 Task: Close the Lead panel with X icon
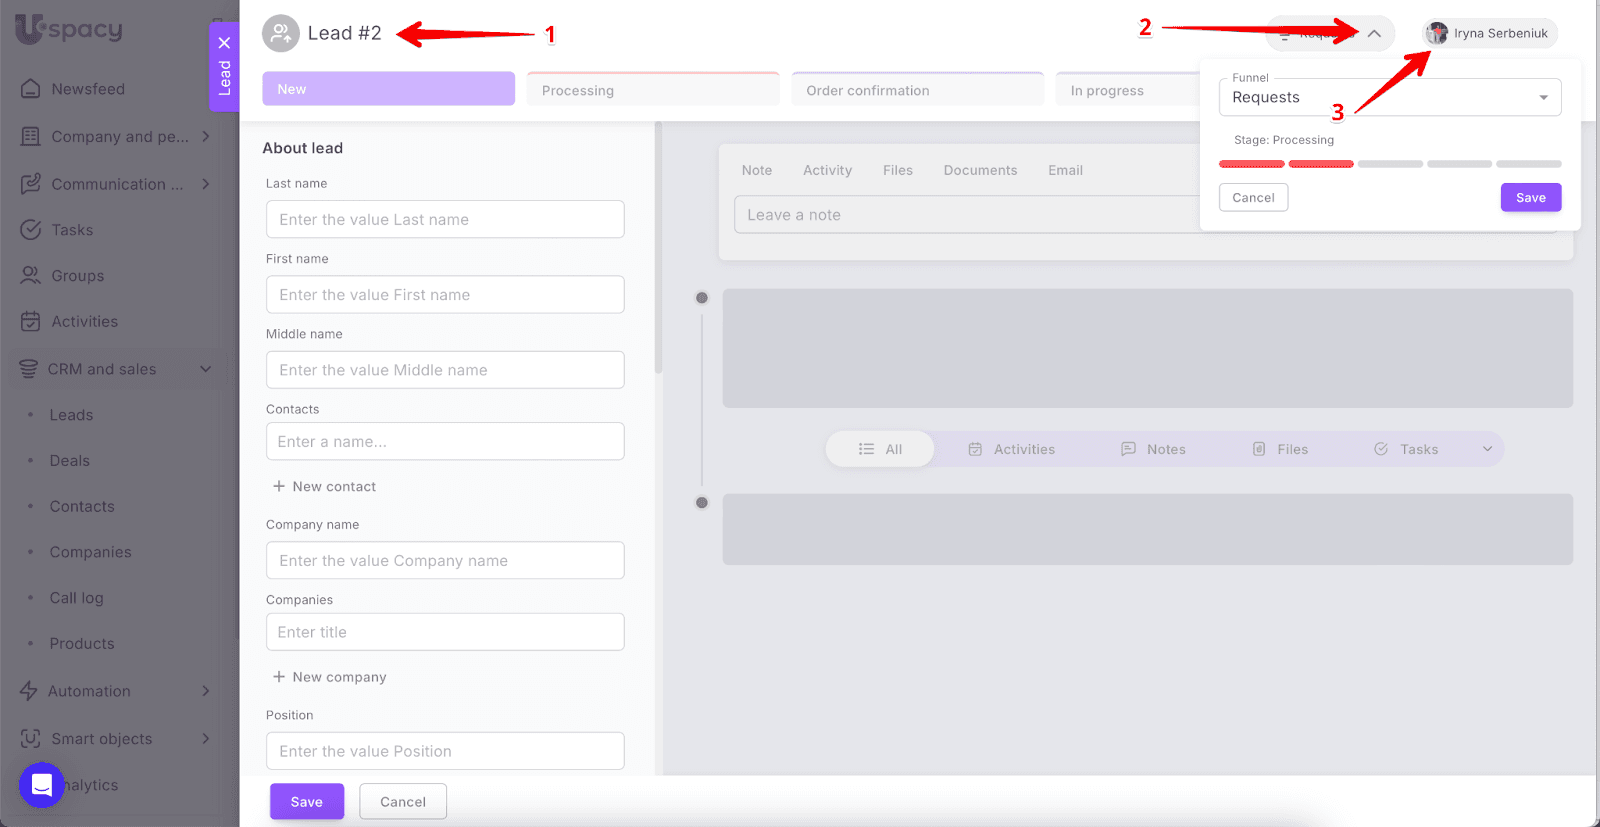(x=224, y=43)
